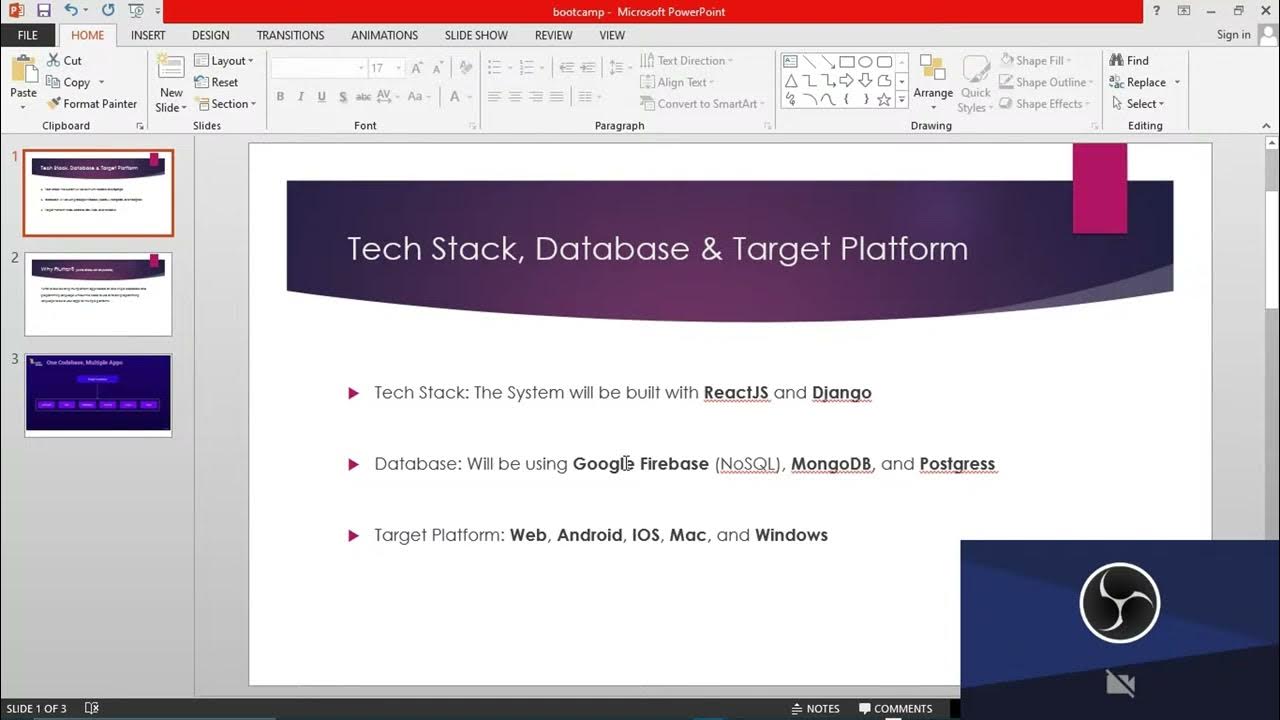
Task: Click slide title Tech Stack, Database & Target Platform
Action: 657,249
